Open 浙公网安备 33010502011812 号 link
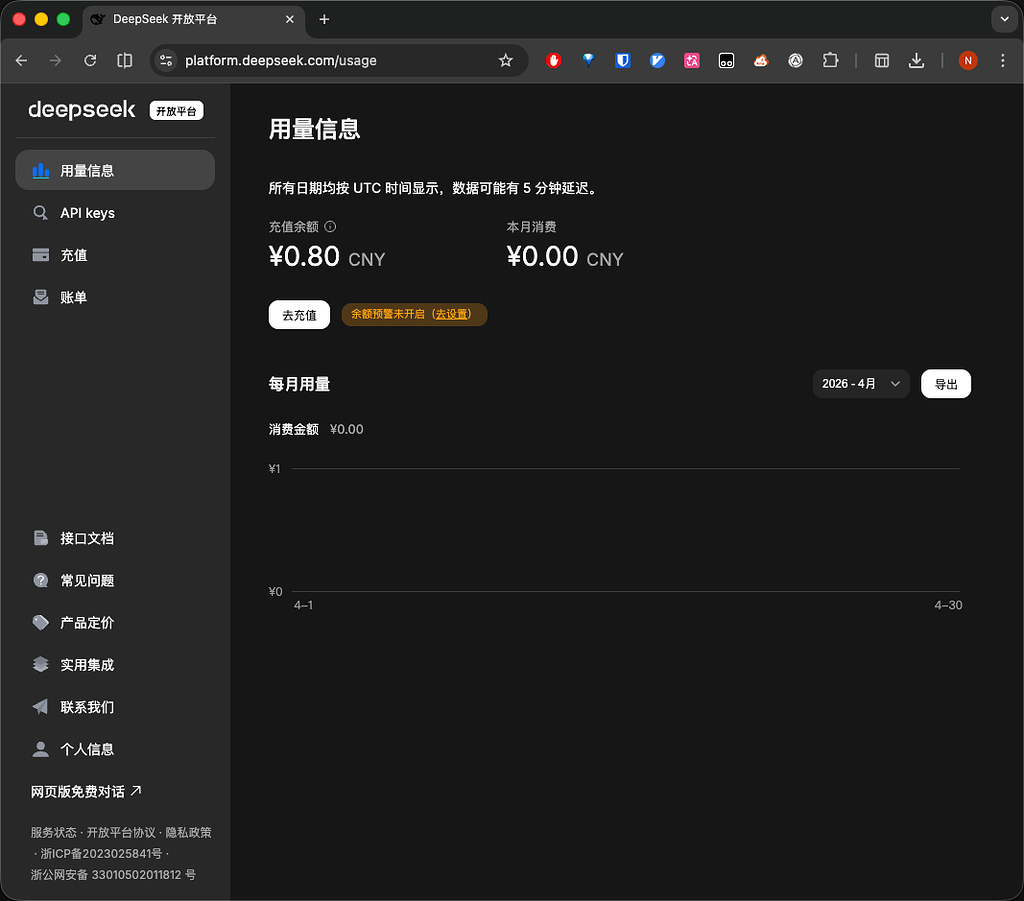Viewport: 1024px width, 901px height. [113, 875]
